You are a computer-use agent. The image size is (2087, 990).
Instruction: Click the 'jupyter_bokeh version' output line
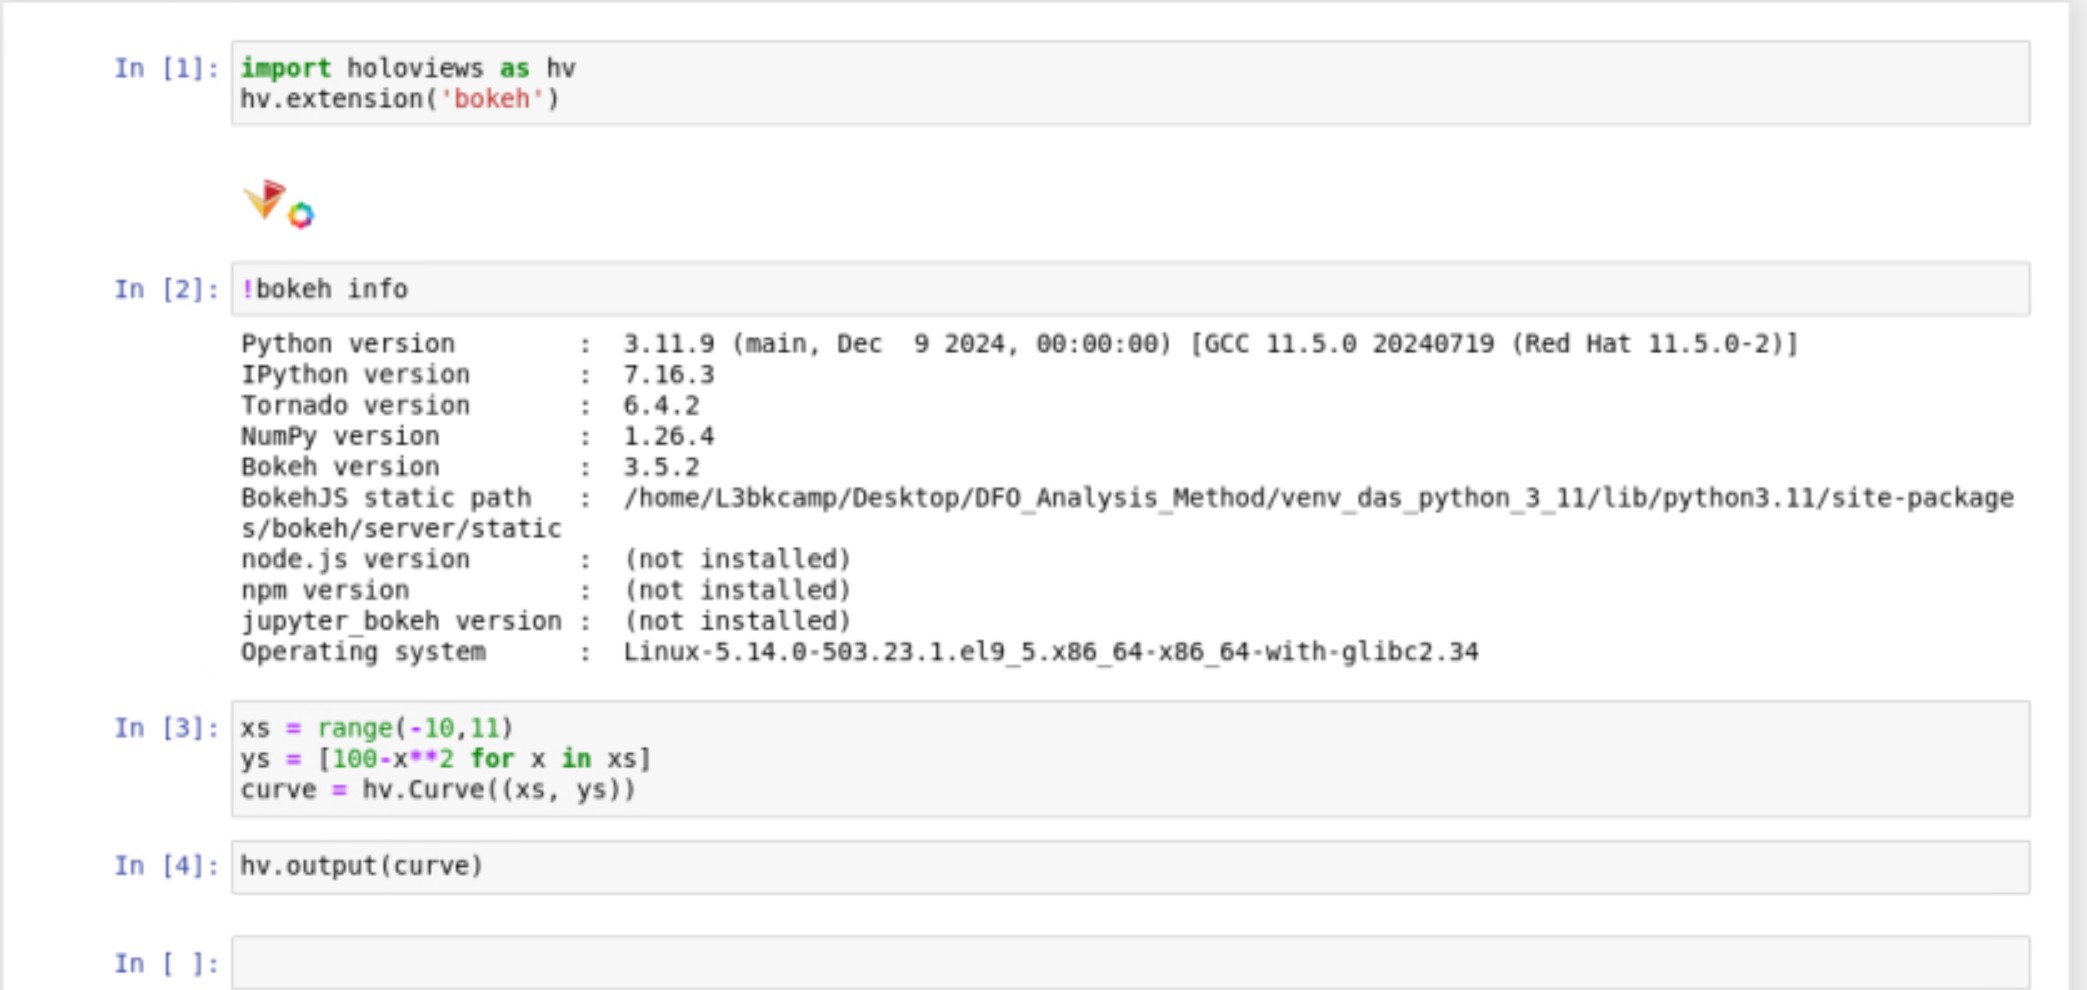point(546,621)
